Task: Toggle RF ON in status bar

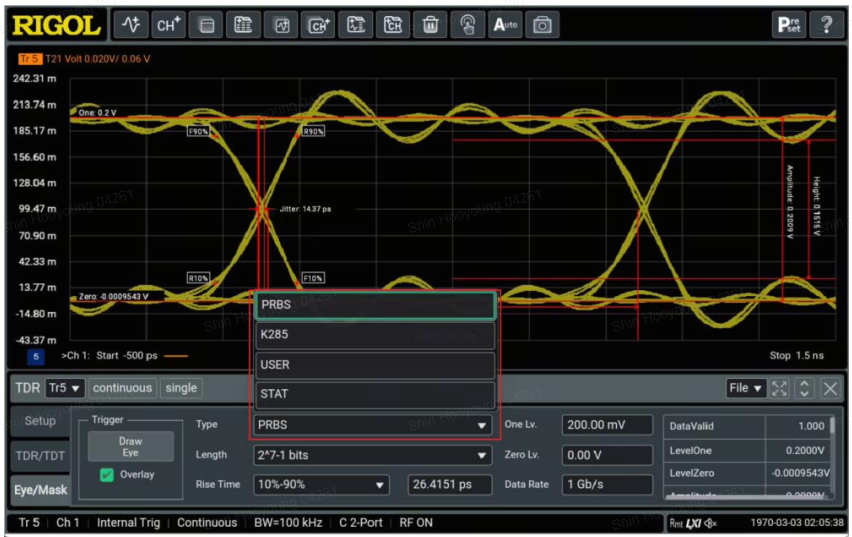Action: [x=416, y=523]
